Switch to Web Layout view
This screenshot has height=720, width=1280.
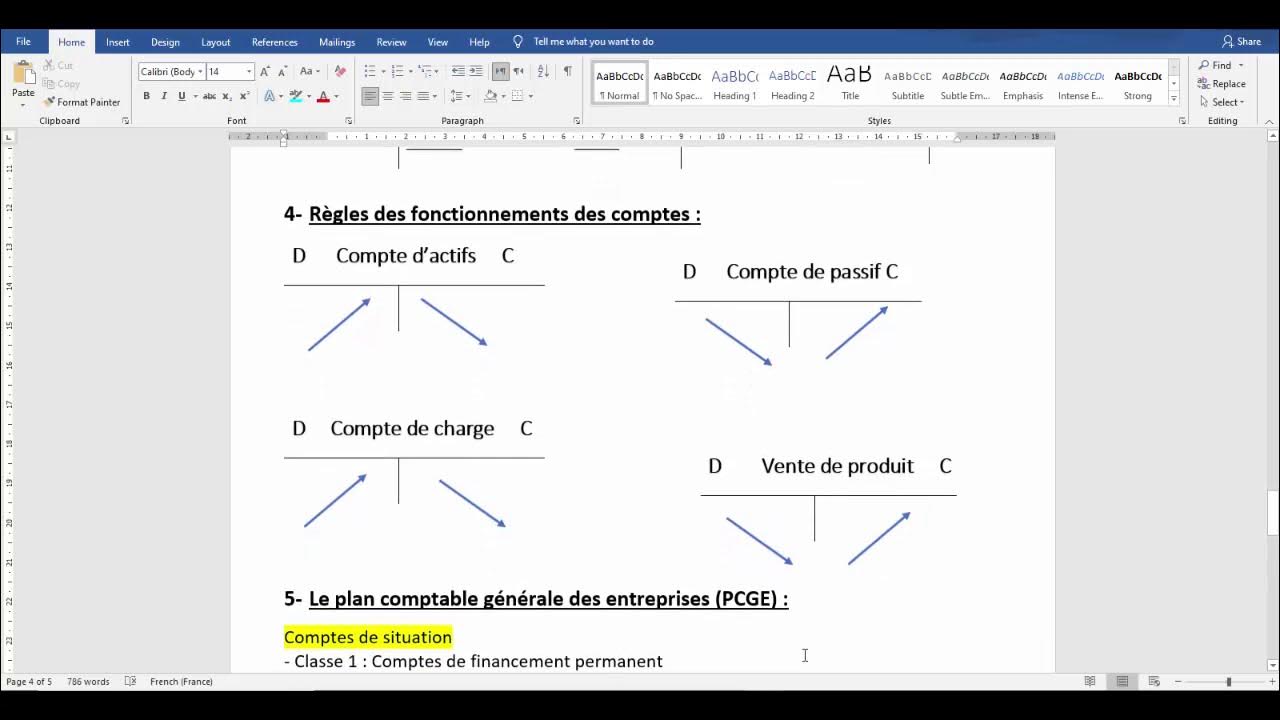pyautogui.click(x=1154, y=681)
